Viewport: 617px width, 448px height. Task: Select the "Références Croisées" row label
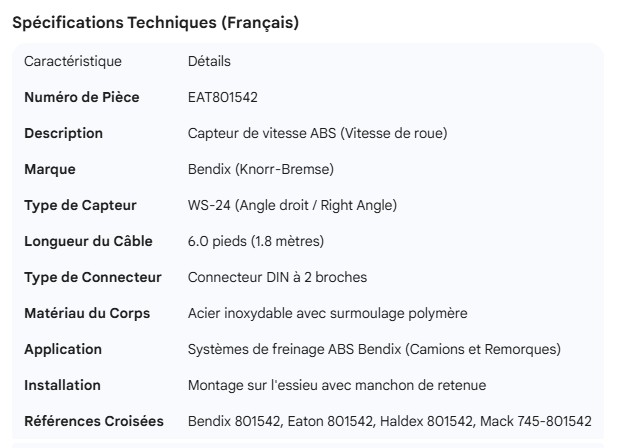point(94,421)
